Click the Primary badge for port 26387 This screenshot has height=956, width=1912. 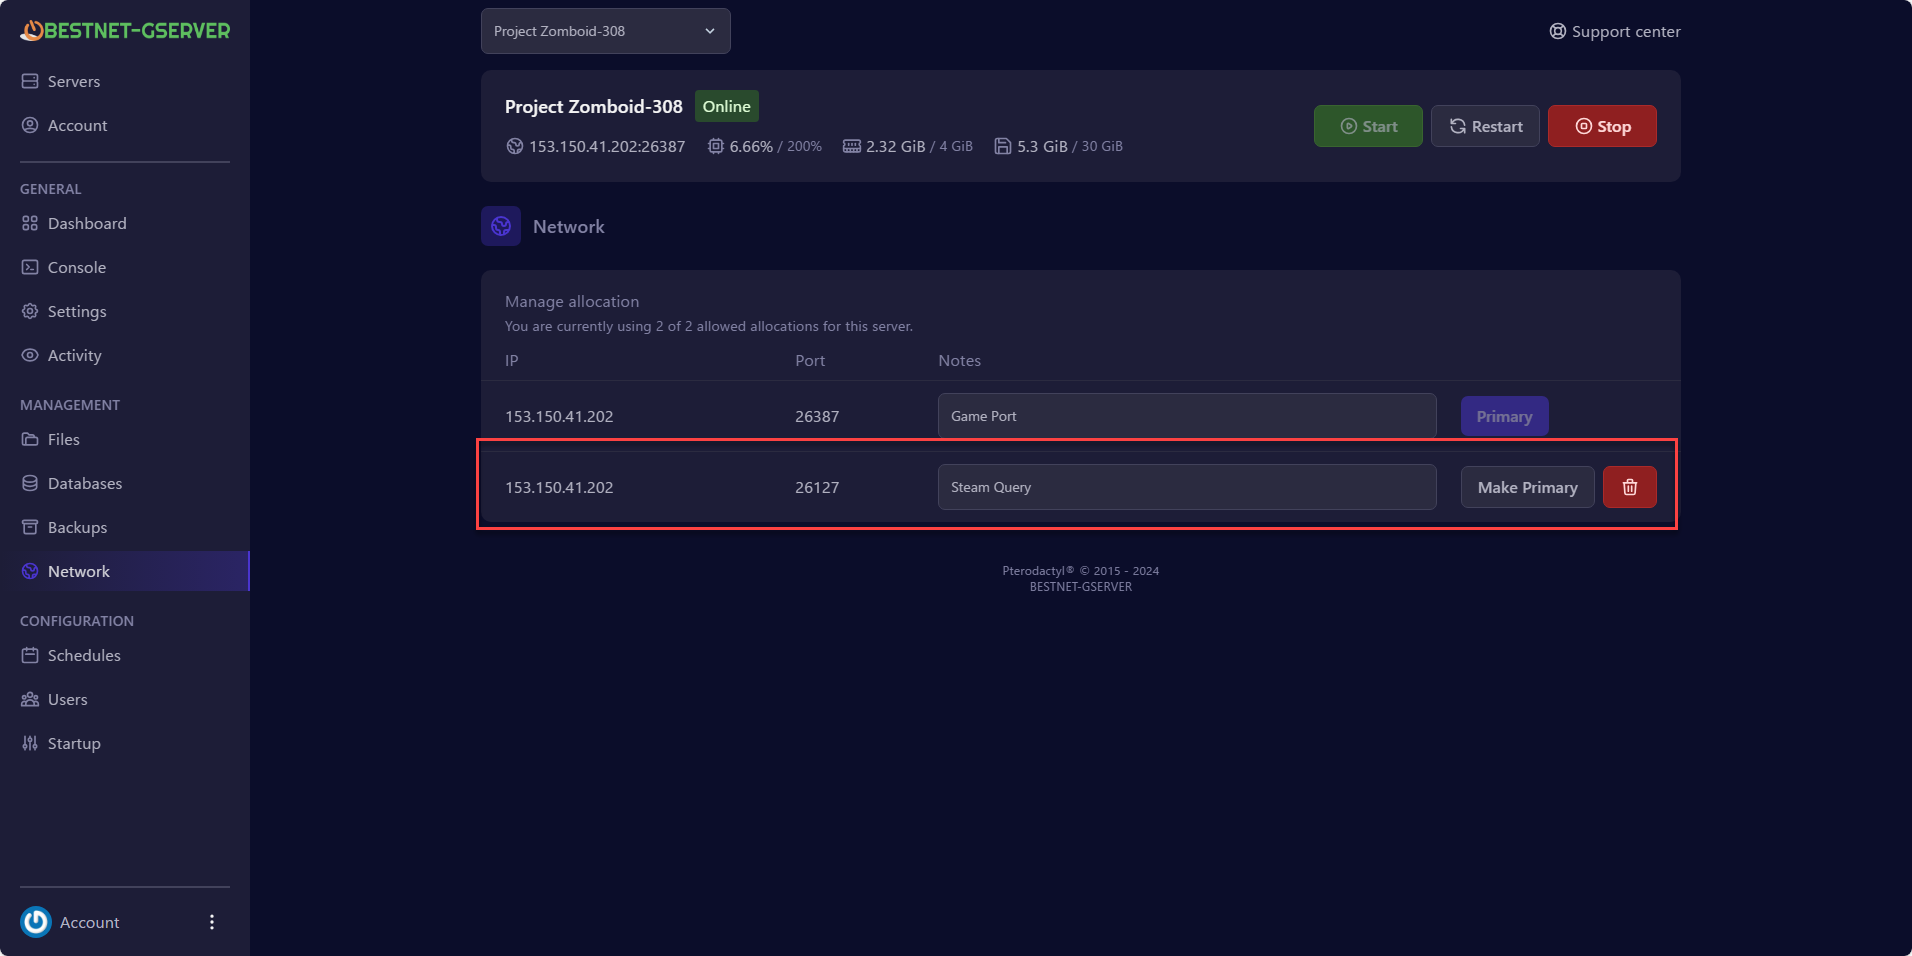click(x=1504, y=416)
